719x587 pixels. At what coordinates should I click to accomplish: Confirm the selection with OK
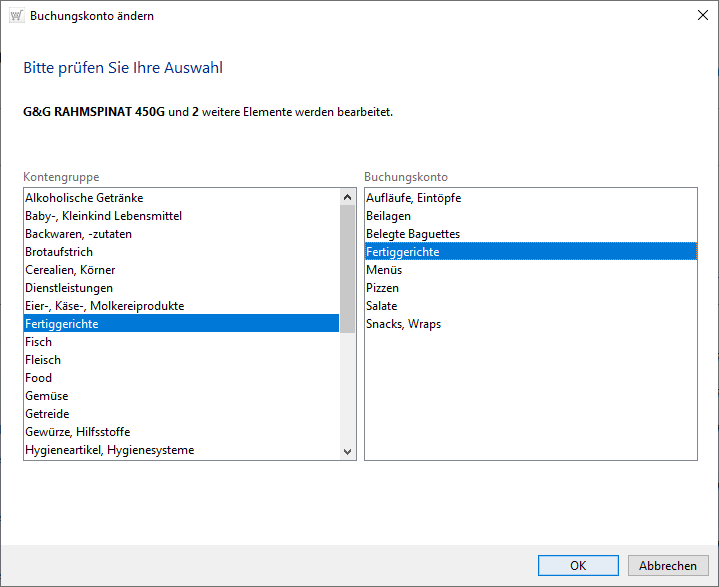pyautogui.click(x=578, y=565)
